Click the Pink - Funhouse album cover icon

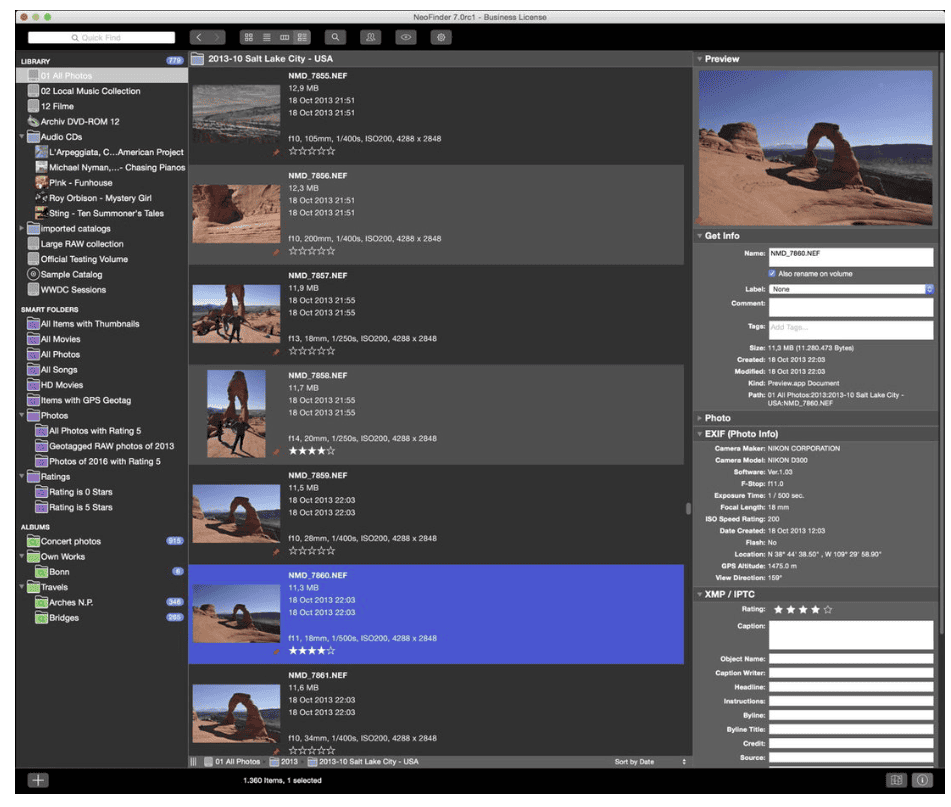[x=41, y=182]
